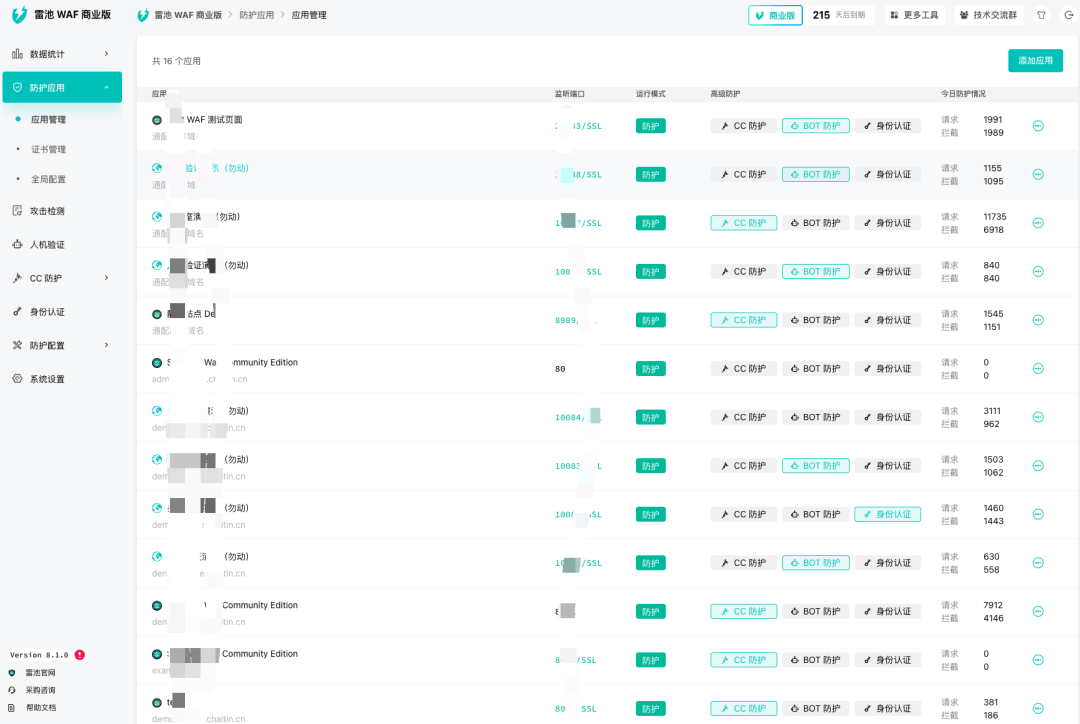The image size is (1080, 724).
Task: Click the 10084 port link
Action: point(569,417)
